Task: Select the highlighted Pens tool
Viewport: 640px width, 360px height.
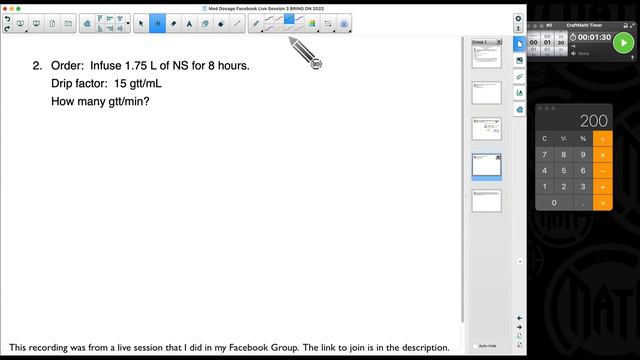Action: click(x=157, y=24)
